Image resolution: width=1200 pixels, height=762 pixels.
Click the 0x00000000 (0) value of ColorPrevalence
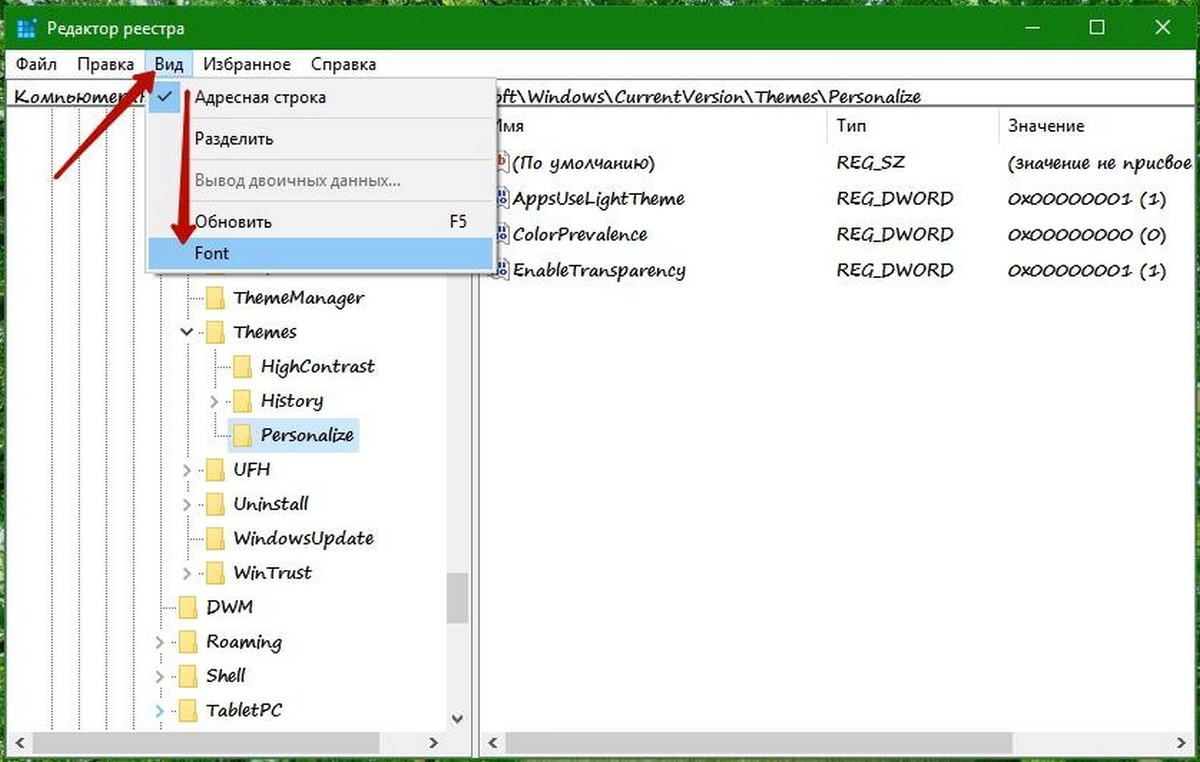pos(1087,235)
